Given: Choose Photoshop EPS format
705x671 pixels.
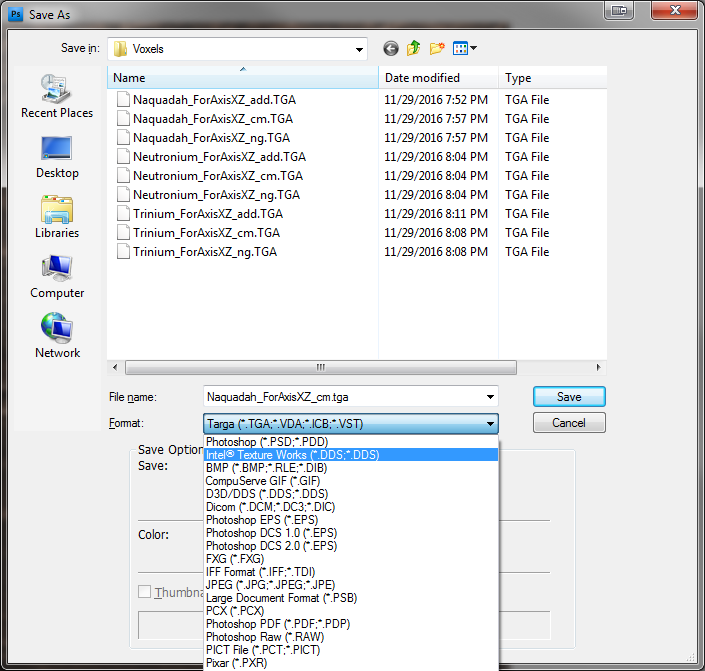Looking at the screenshot, I should pyautogui.click(x=351, y=520).
